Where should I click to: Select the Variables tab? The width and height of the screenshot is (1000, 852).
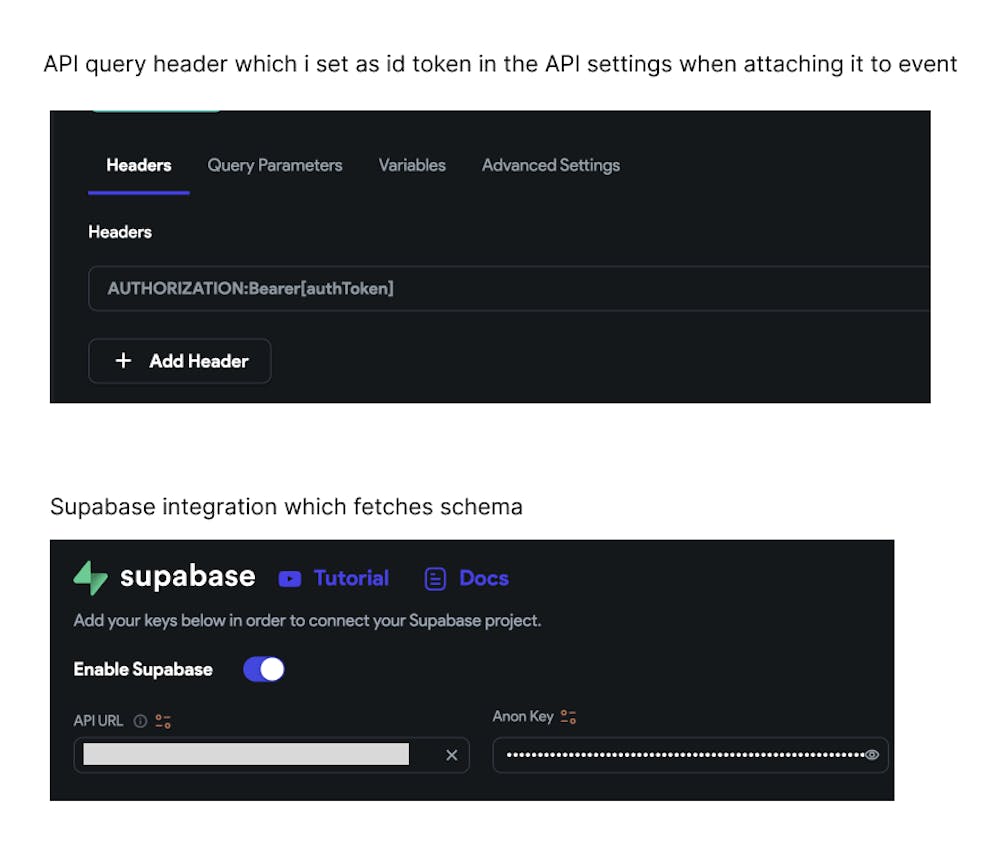(412, 165)
